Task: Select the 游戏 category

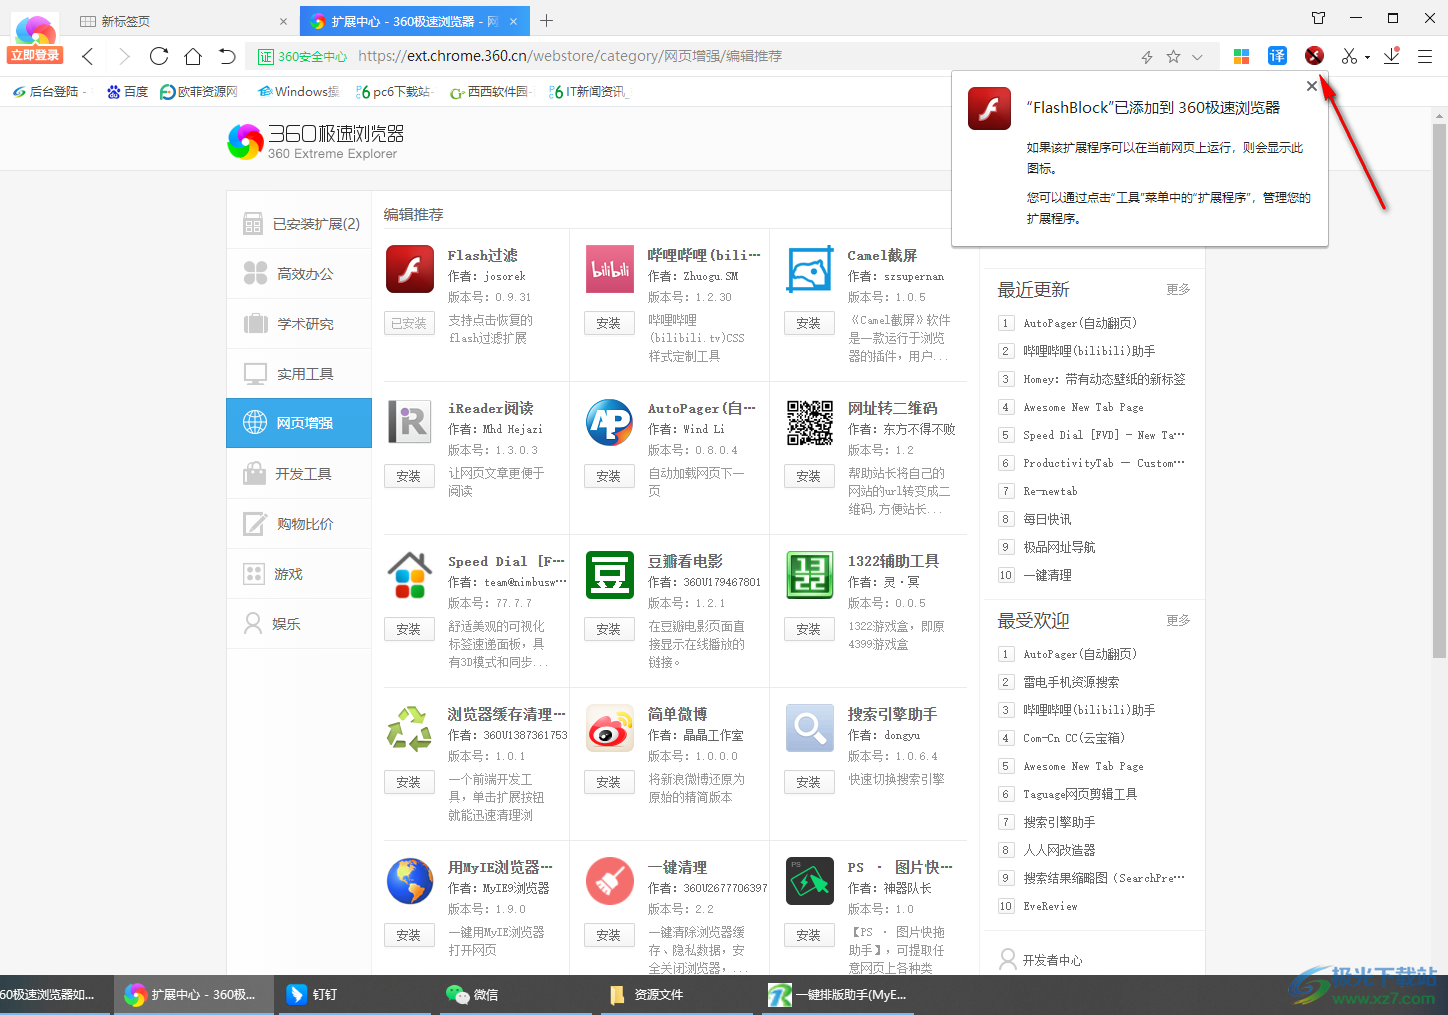Action: (x=299, y=574)
